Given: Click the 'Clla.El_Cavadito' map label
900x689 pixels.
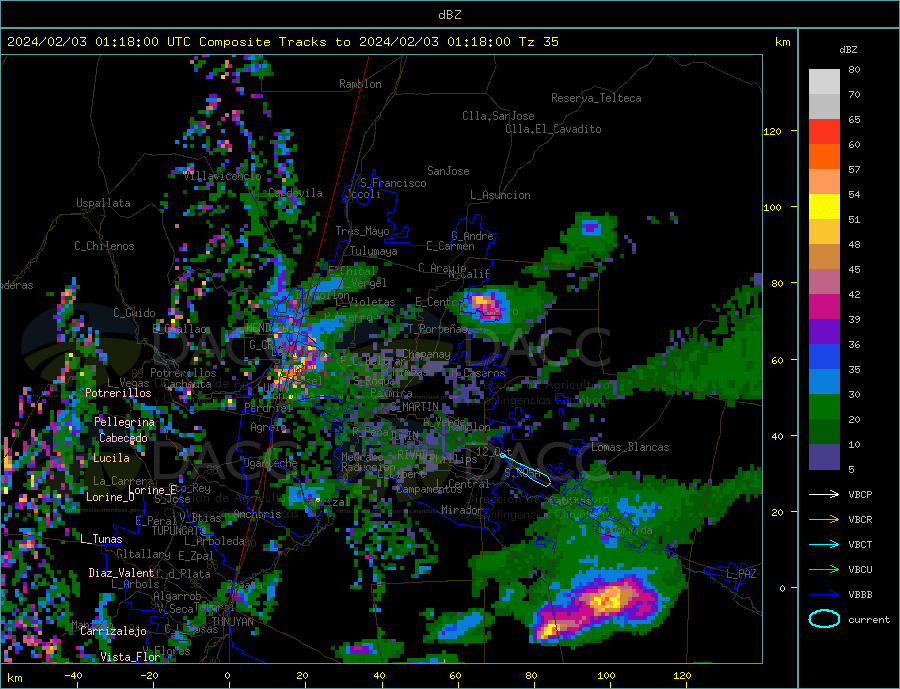Looking at the screenshot, I should pos(553,129).
